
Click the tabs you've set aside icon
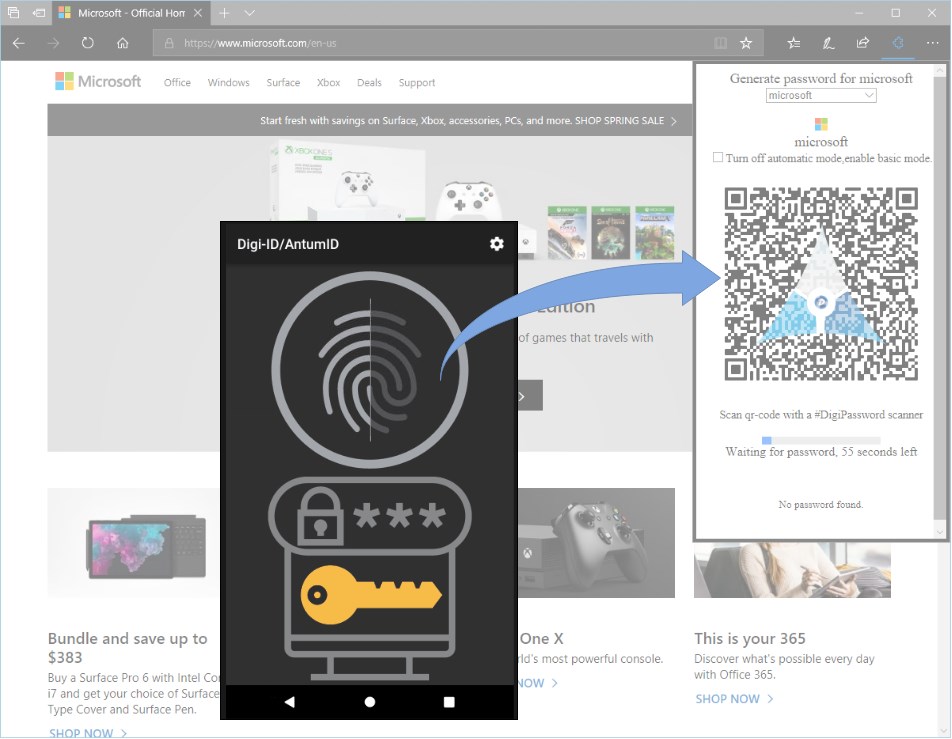[13, 13]
